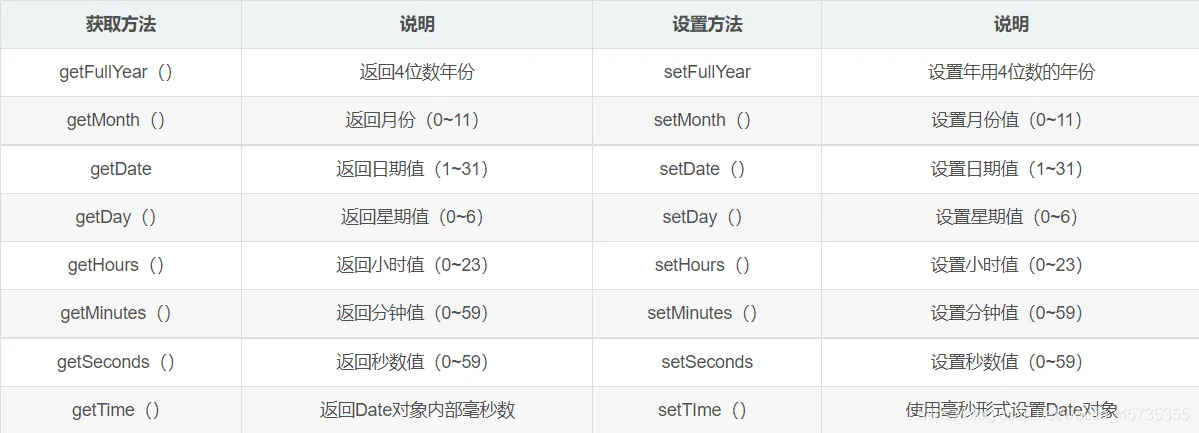The image size is (1199, 433).
Task: Select the getHours() cell
Action: click(x=116, y=265)
